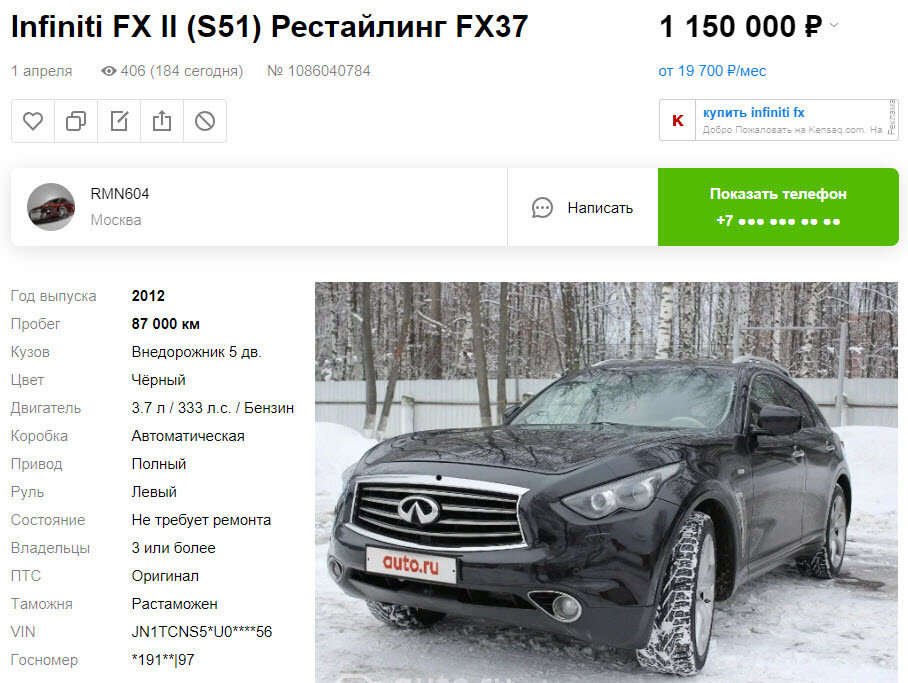Click the red K advertiser logo
This screenshot has height=683, width=908.
click(678, 120)
